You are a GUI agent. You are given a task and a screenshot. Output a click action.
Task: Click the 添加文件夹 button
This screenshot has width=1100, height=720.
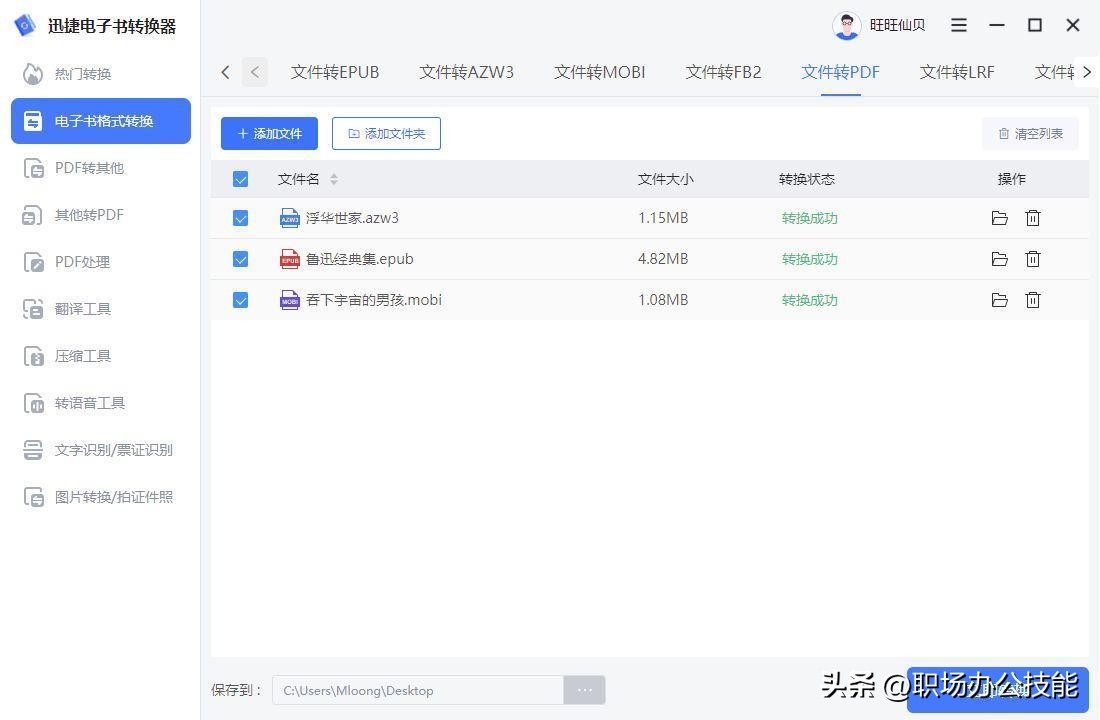(386, 133)
